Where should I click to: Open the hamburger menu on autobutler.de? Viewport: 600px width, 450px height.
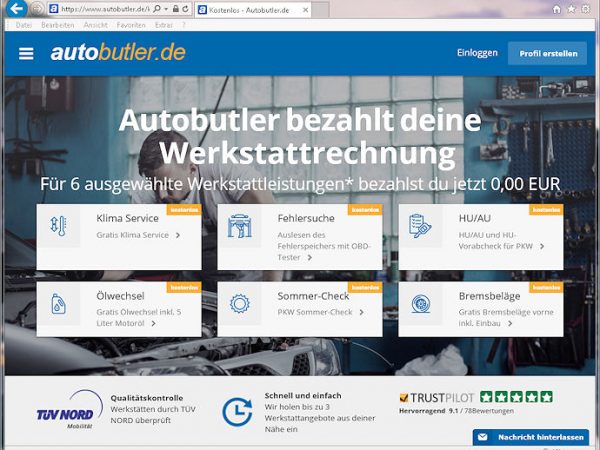click(26, 54)
